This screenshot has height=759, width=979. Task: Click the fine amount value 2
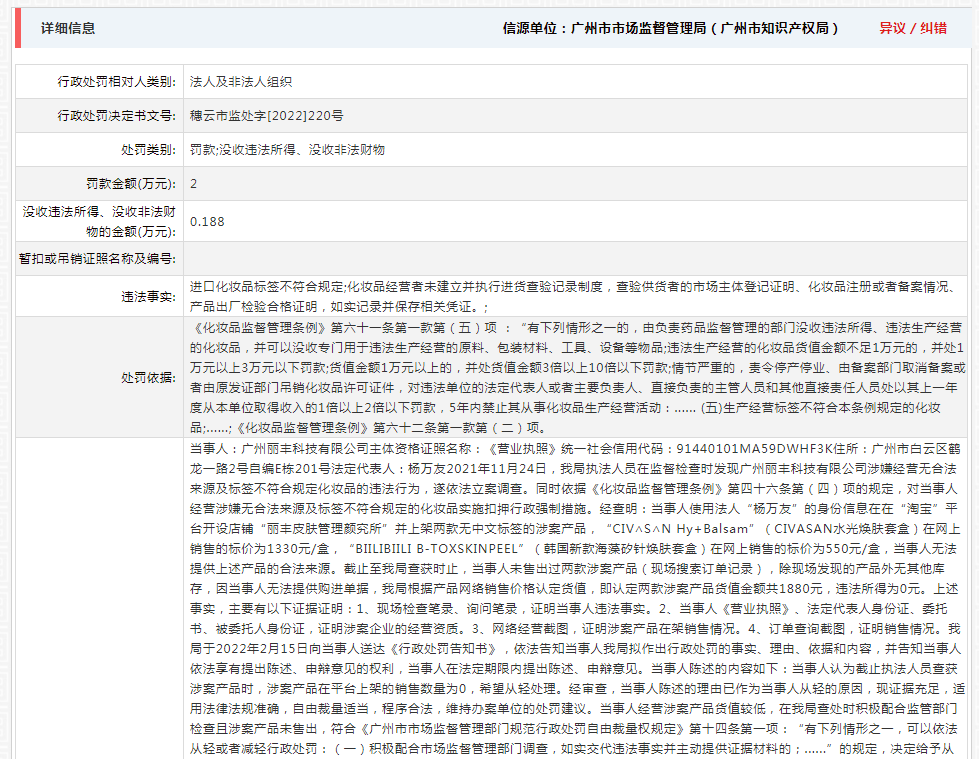(x=194, y=184)
